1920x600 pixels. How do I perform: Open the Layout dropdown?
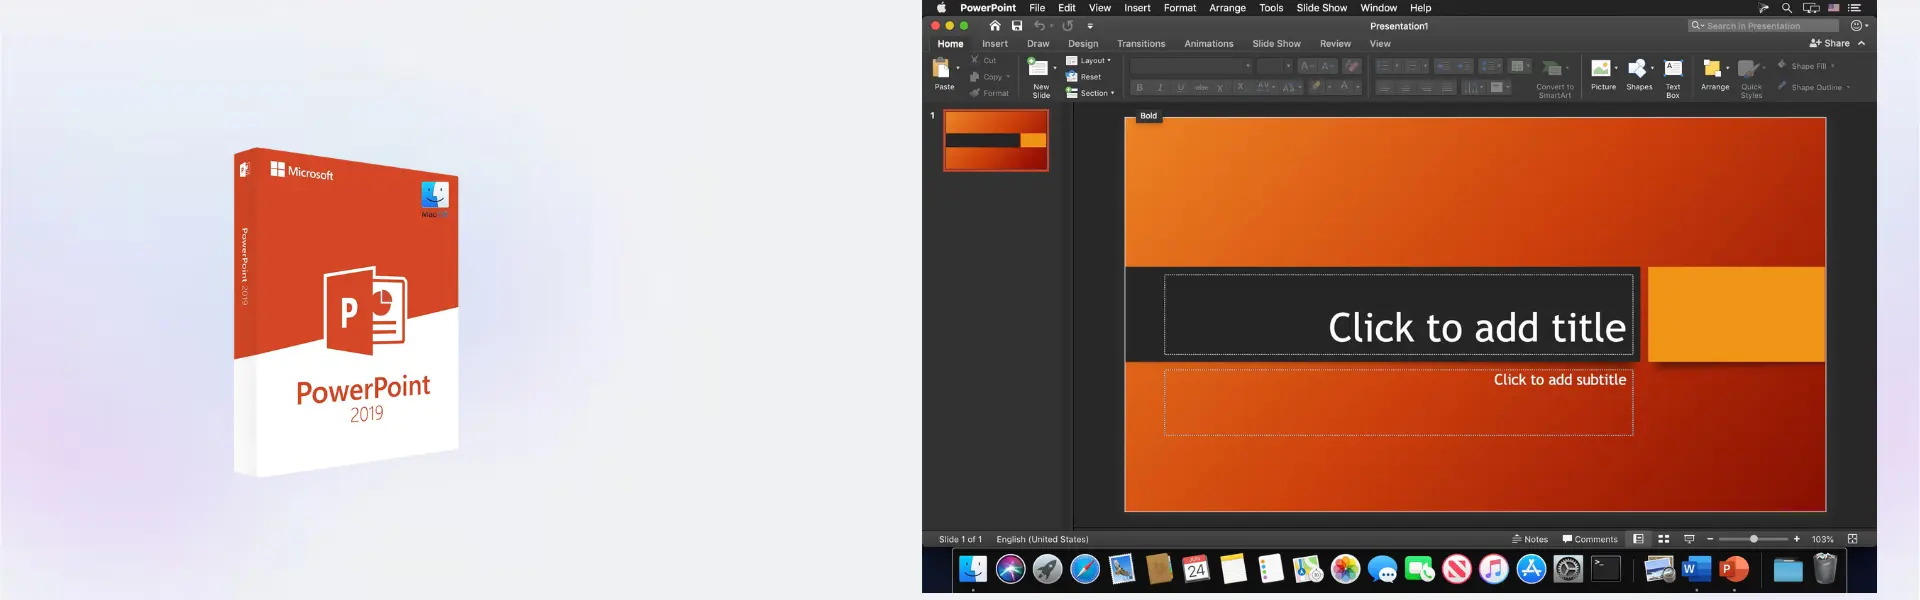[x=1089, y=60]
